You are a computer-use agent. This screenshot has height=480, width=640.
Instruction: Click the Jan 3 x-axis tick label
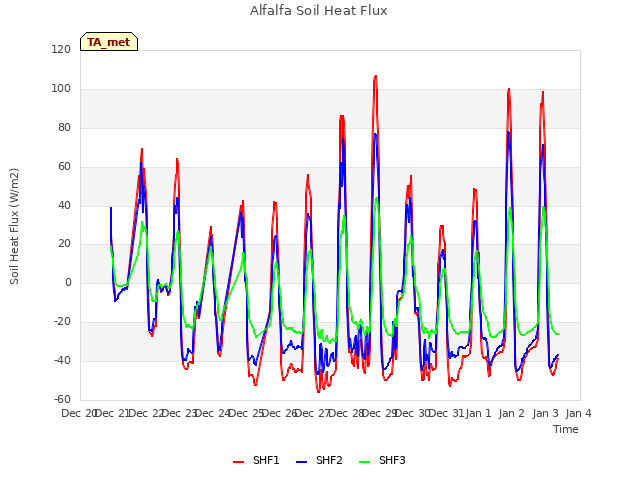pos(545,413)
